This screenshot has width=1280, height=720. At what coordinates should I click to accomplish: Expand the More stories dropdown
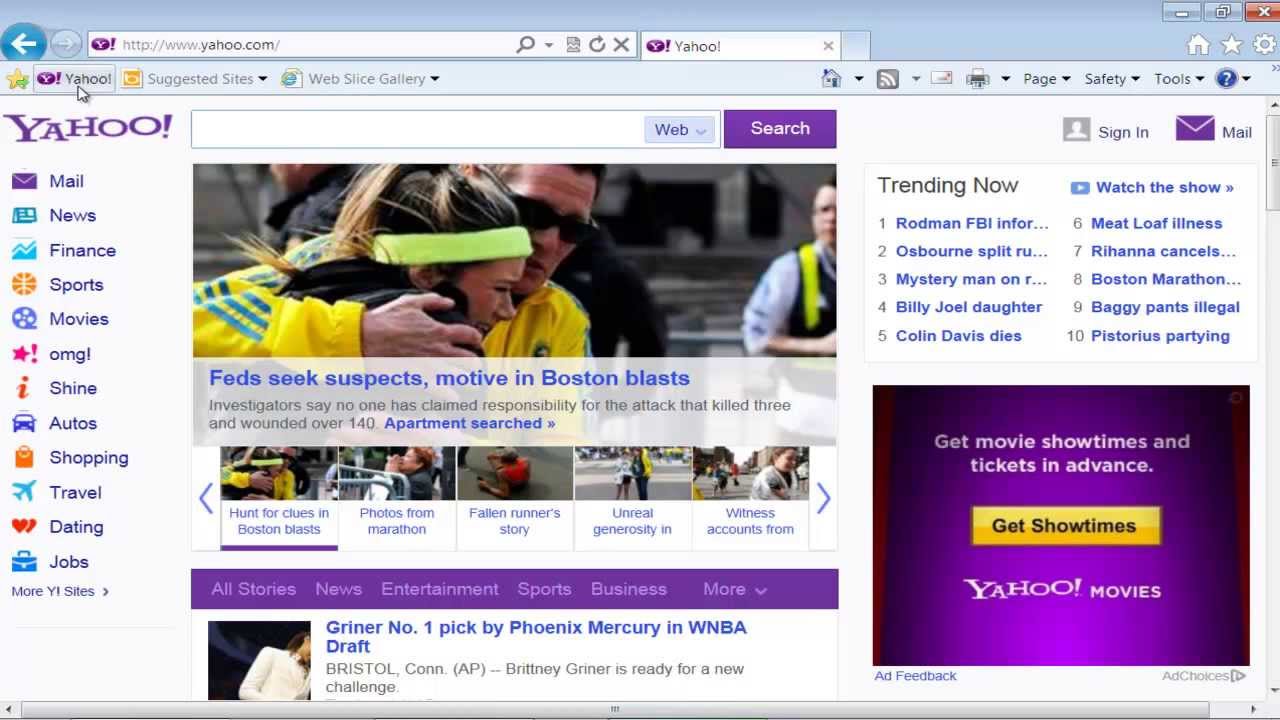point(734,589)
